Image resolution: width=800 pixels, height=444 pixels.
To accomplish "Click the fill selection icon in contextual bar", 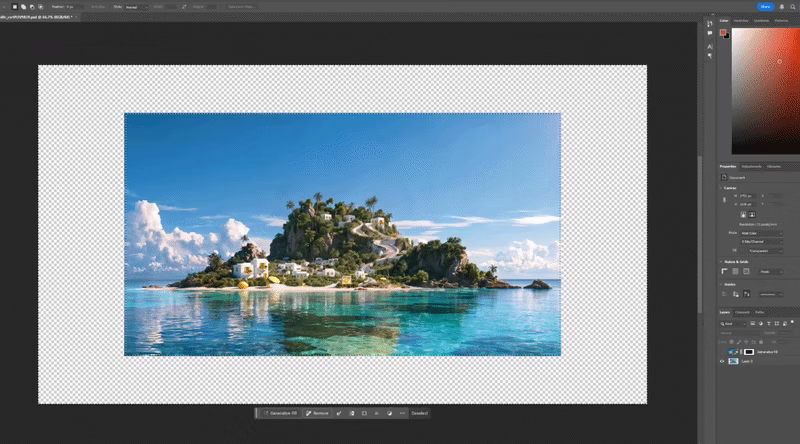I will coord(377,413).
